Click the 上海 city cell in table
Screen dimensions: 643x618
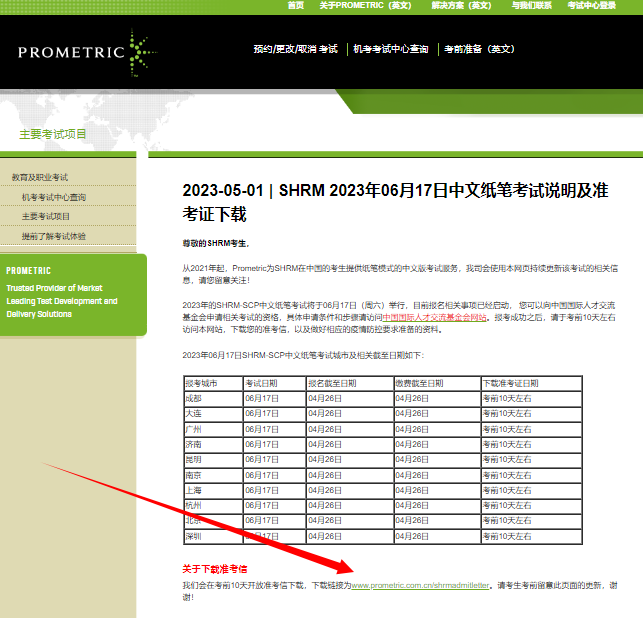click(x=213, y=490)
